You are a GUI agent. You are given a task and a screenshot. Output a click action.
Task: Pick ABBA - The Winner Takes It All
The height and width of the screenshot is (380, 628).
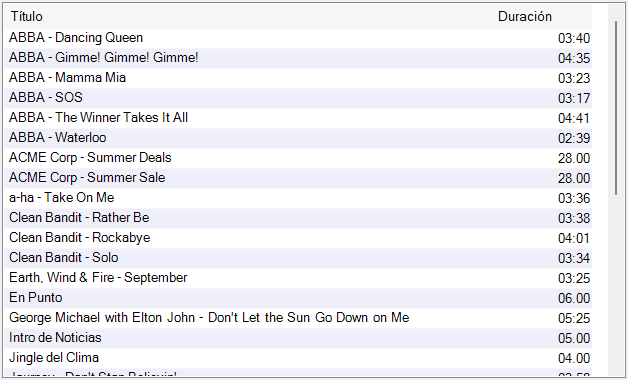click(x=298, y=118)
